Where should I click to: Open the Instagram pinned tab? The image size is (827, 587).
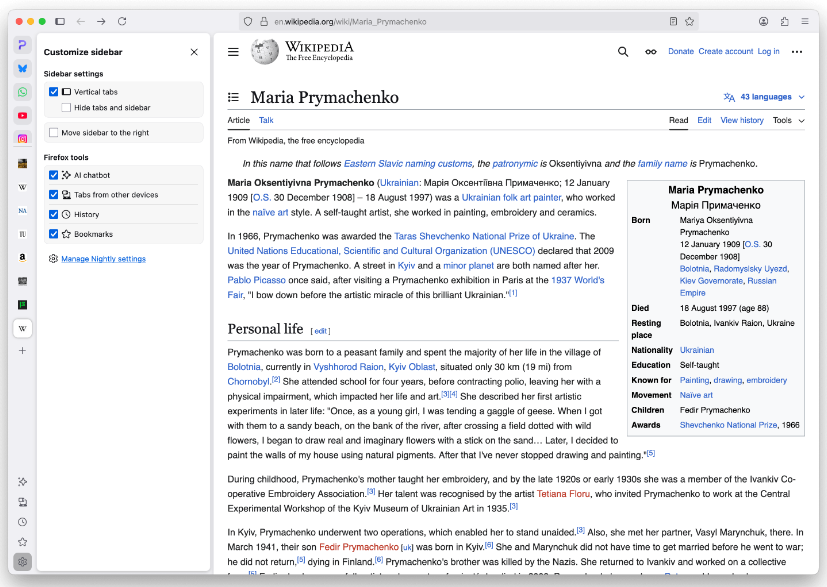[x=22, y=139]
